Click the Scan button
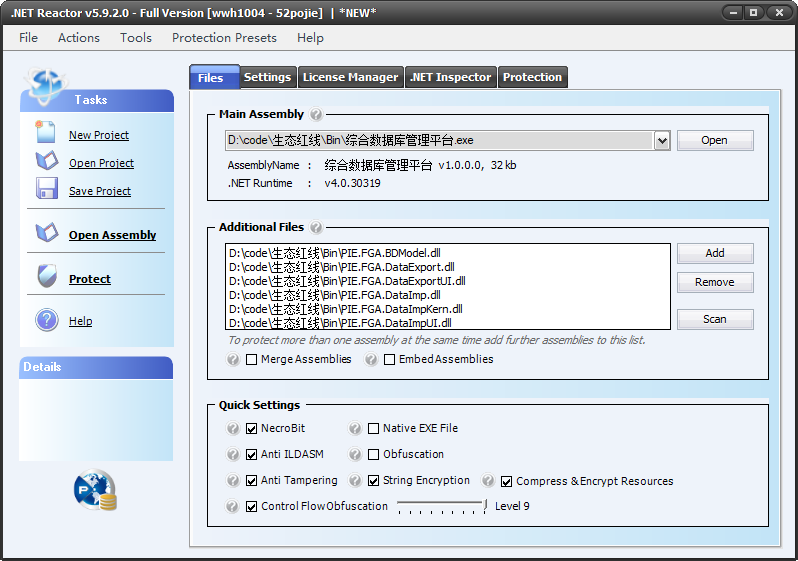Image resolution: width=798 pixels, height=561 pixels. point(715,319)
